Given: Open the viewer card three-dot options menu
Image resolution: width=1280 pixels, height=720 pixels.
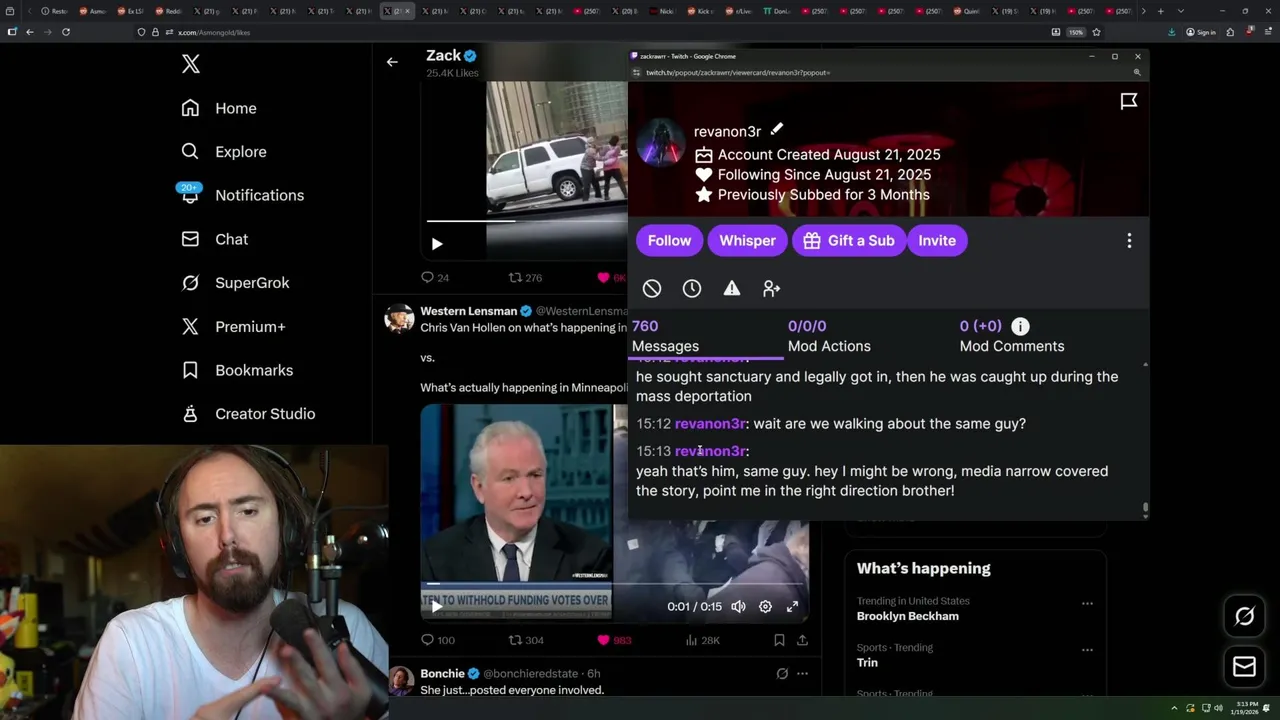Looking at the screenshot, I should point(1129,241).
